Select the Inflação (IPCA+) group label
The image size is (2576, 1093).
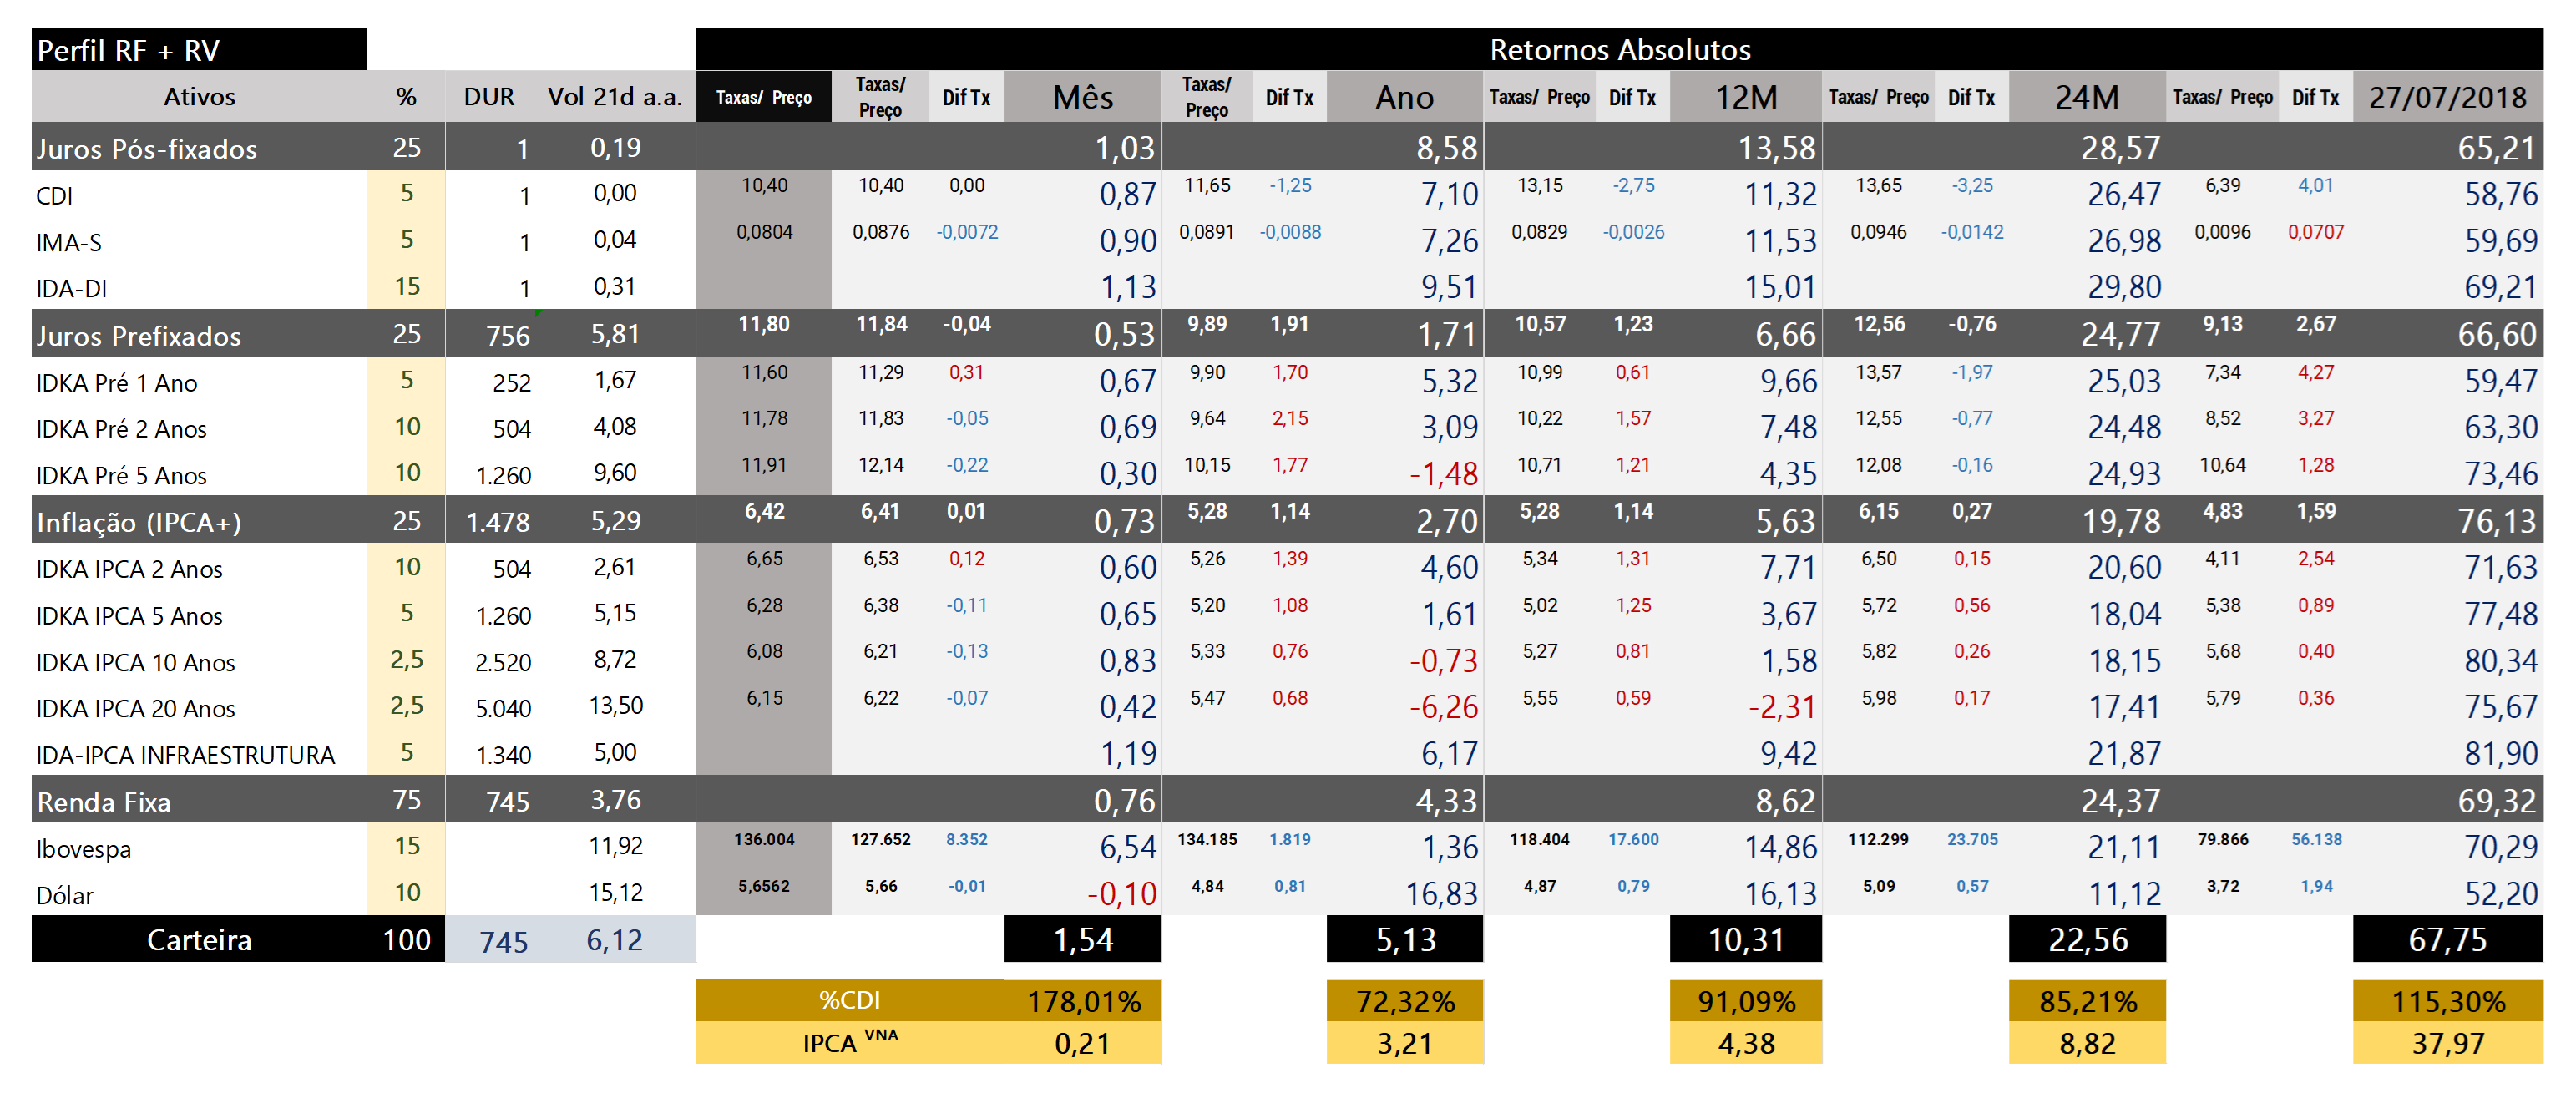[x=139, y=521]
